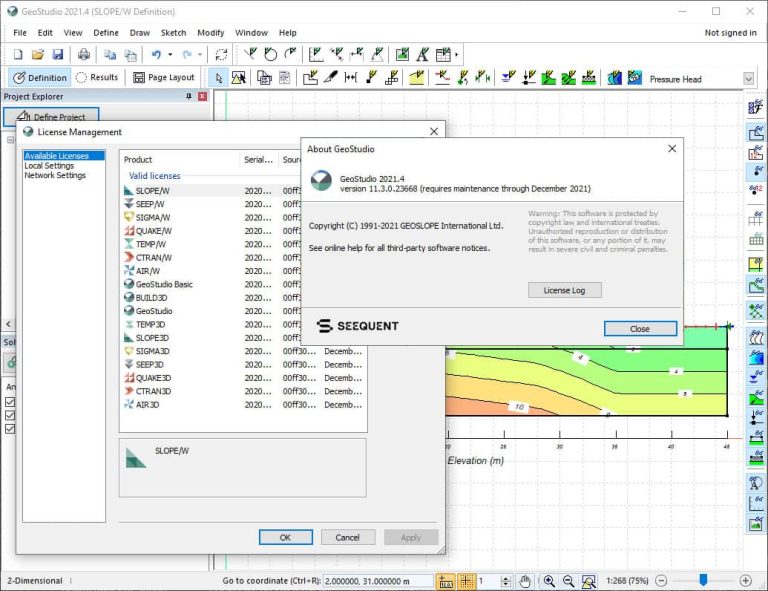This screenshot has height=591, width=768.
Task: Open the File menu
Action: point(20,33)
